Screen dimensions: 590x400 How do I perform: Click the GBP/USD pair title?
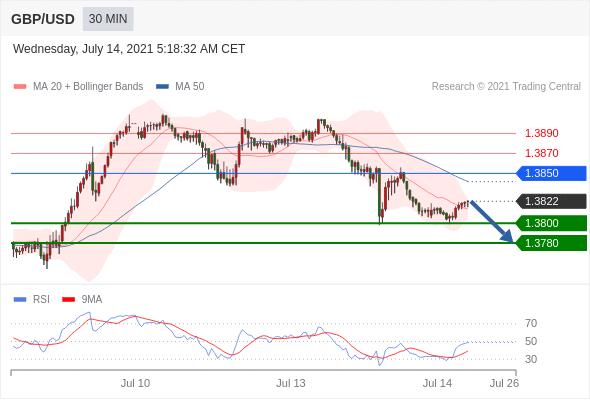(x=43, y=19)
